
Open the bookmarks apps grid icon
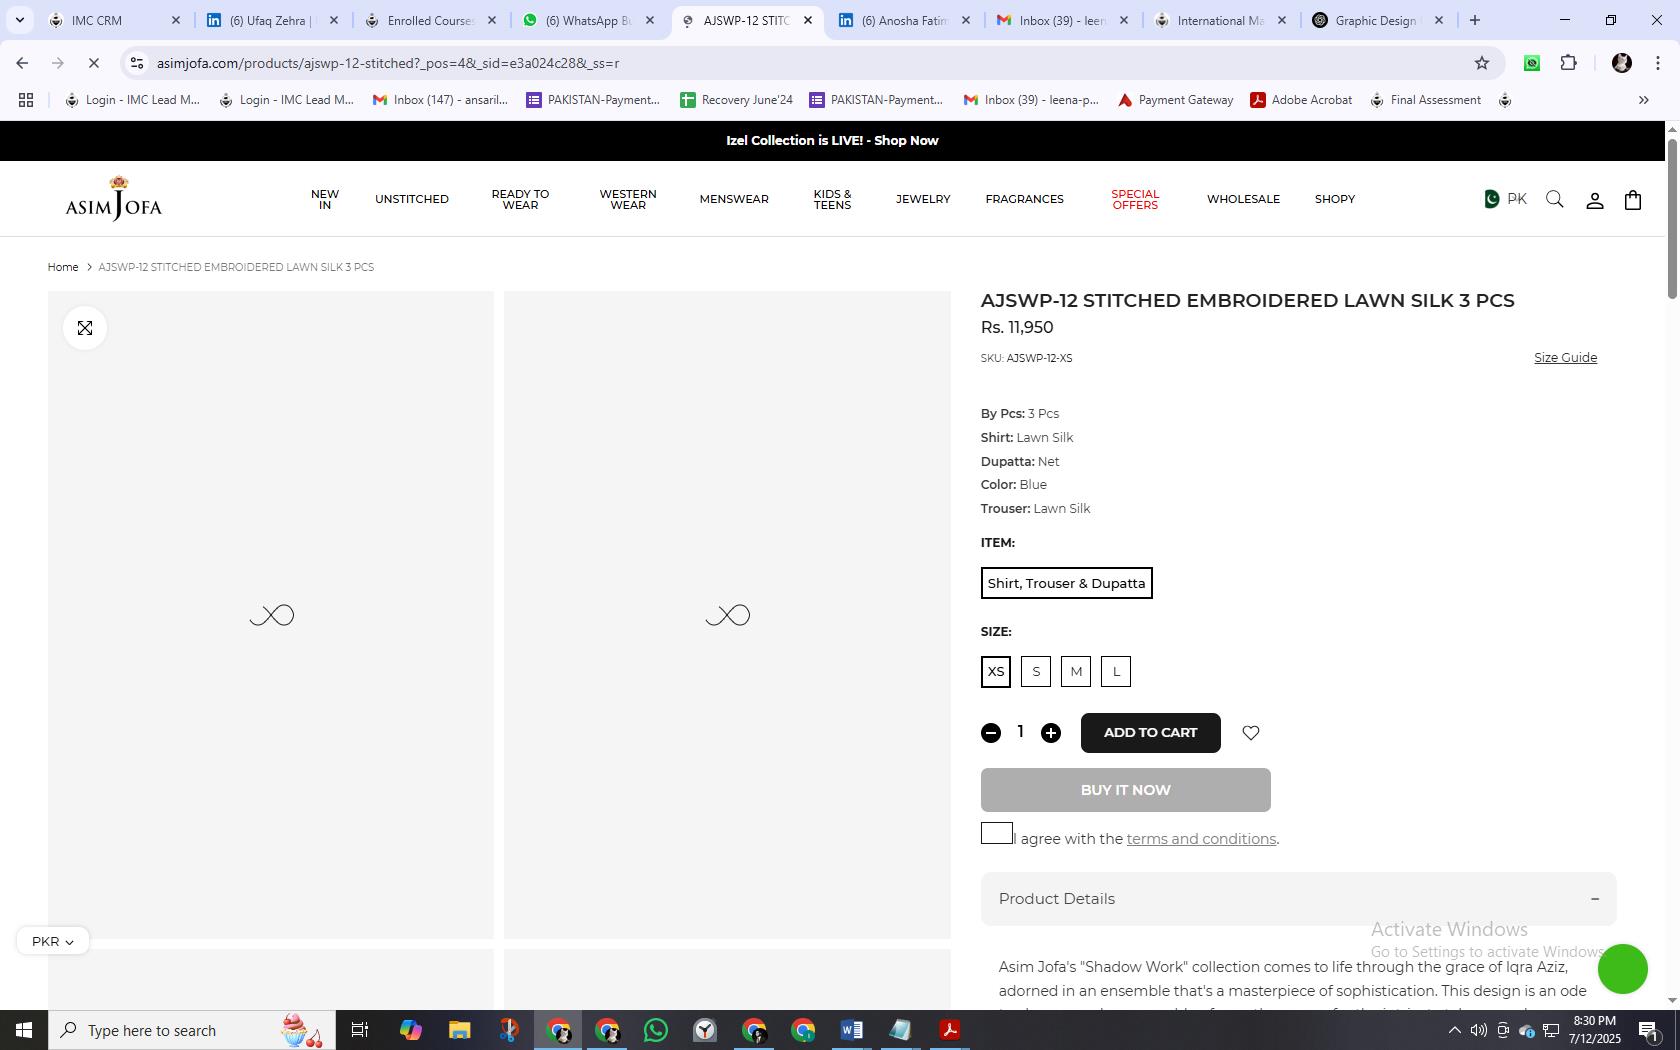coord(26,100)
